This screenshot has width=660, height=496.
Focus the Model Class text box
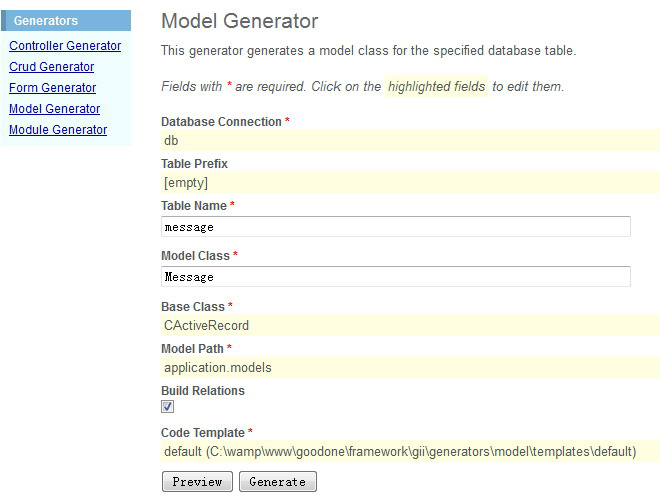(x=396, y=277)
